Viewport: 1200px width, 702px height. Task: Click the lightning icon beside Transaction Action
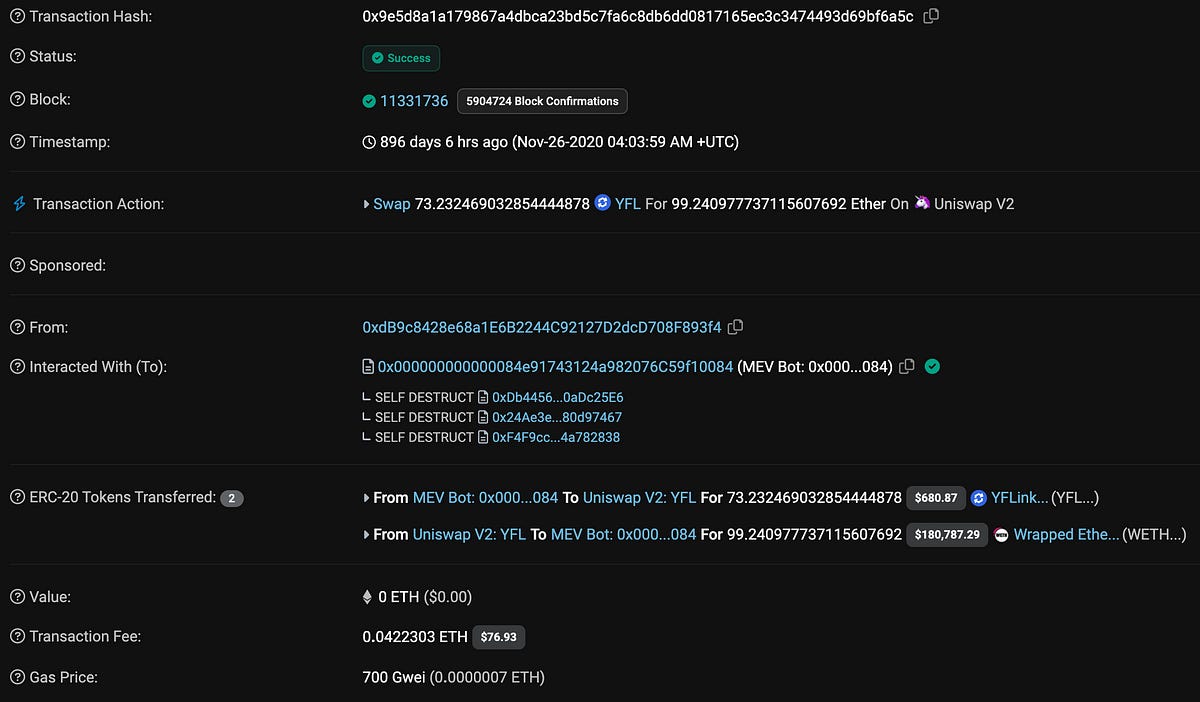coord(18,204)
